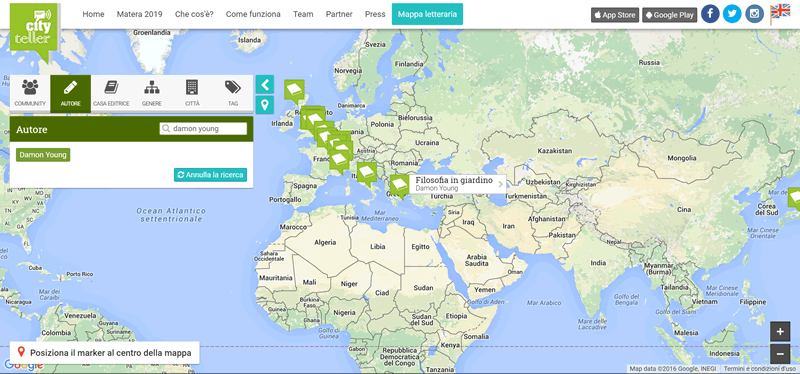The width and height of the screenshot is (800, 374).
Task: Expand the Filosofia in giardino popup arrow
Action: [501, 184]
